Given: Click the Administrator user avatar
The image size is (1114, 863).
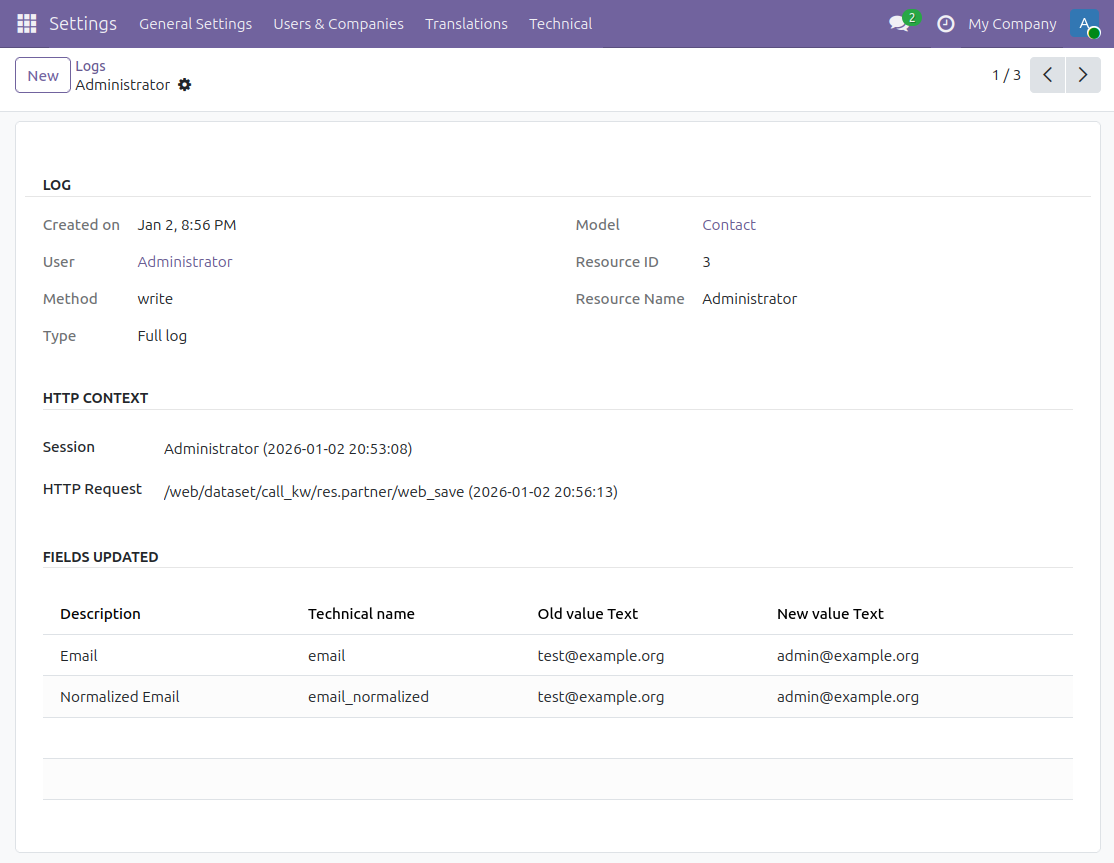Looking at the screenshot, I should (1084, 24).
